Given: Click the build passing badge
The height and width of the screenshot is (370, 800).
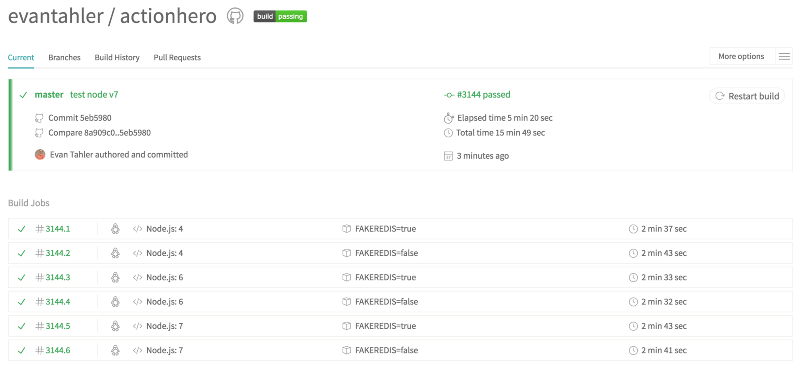Looking at the screenshot, I should point(280,16).
